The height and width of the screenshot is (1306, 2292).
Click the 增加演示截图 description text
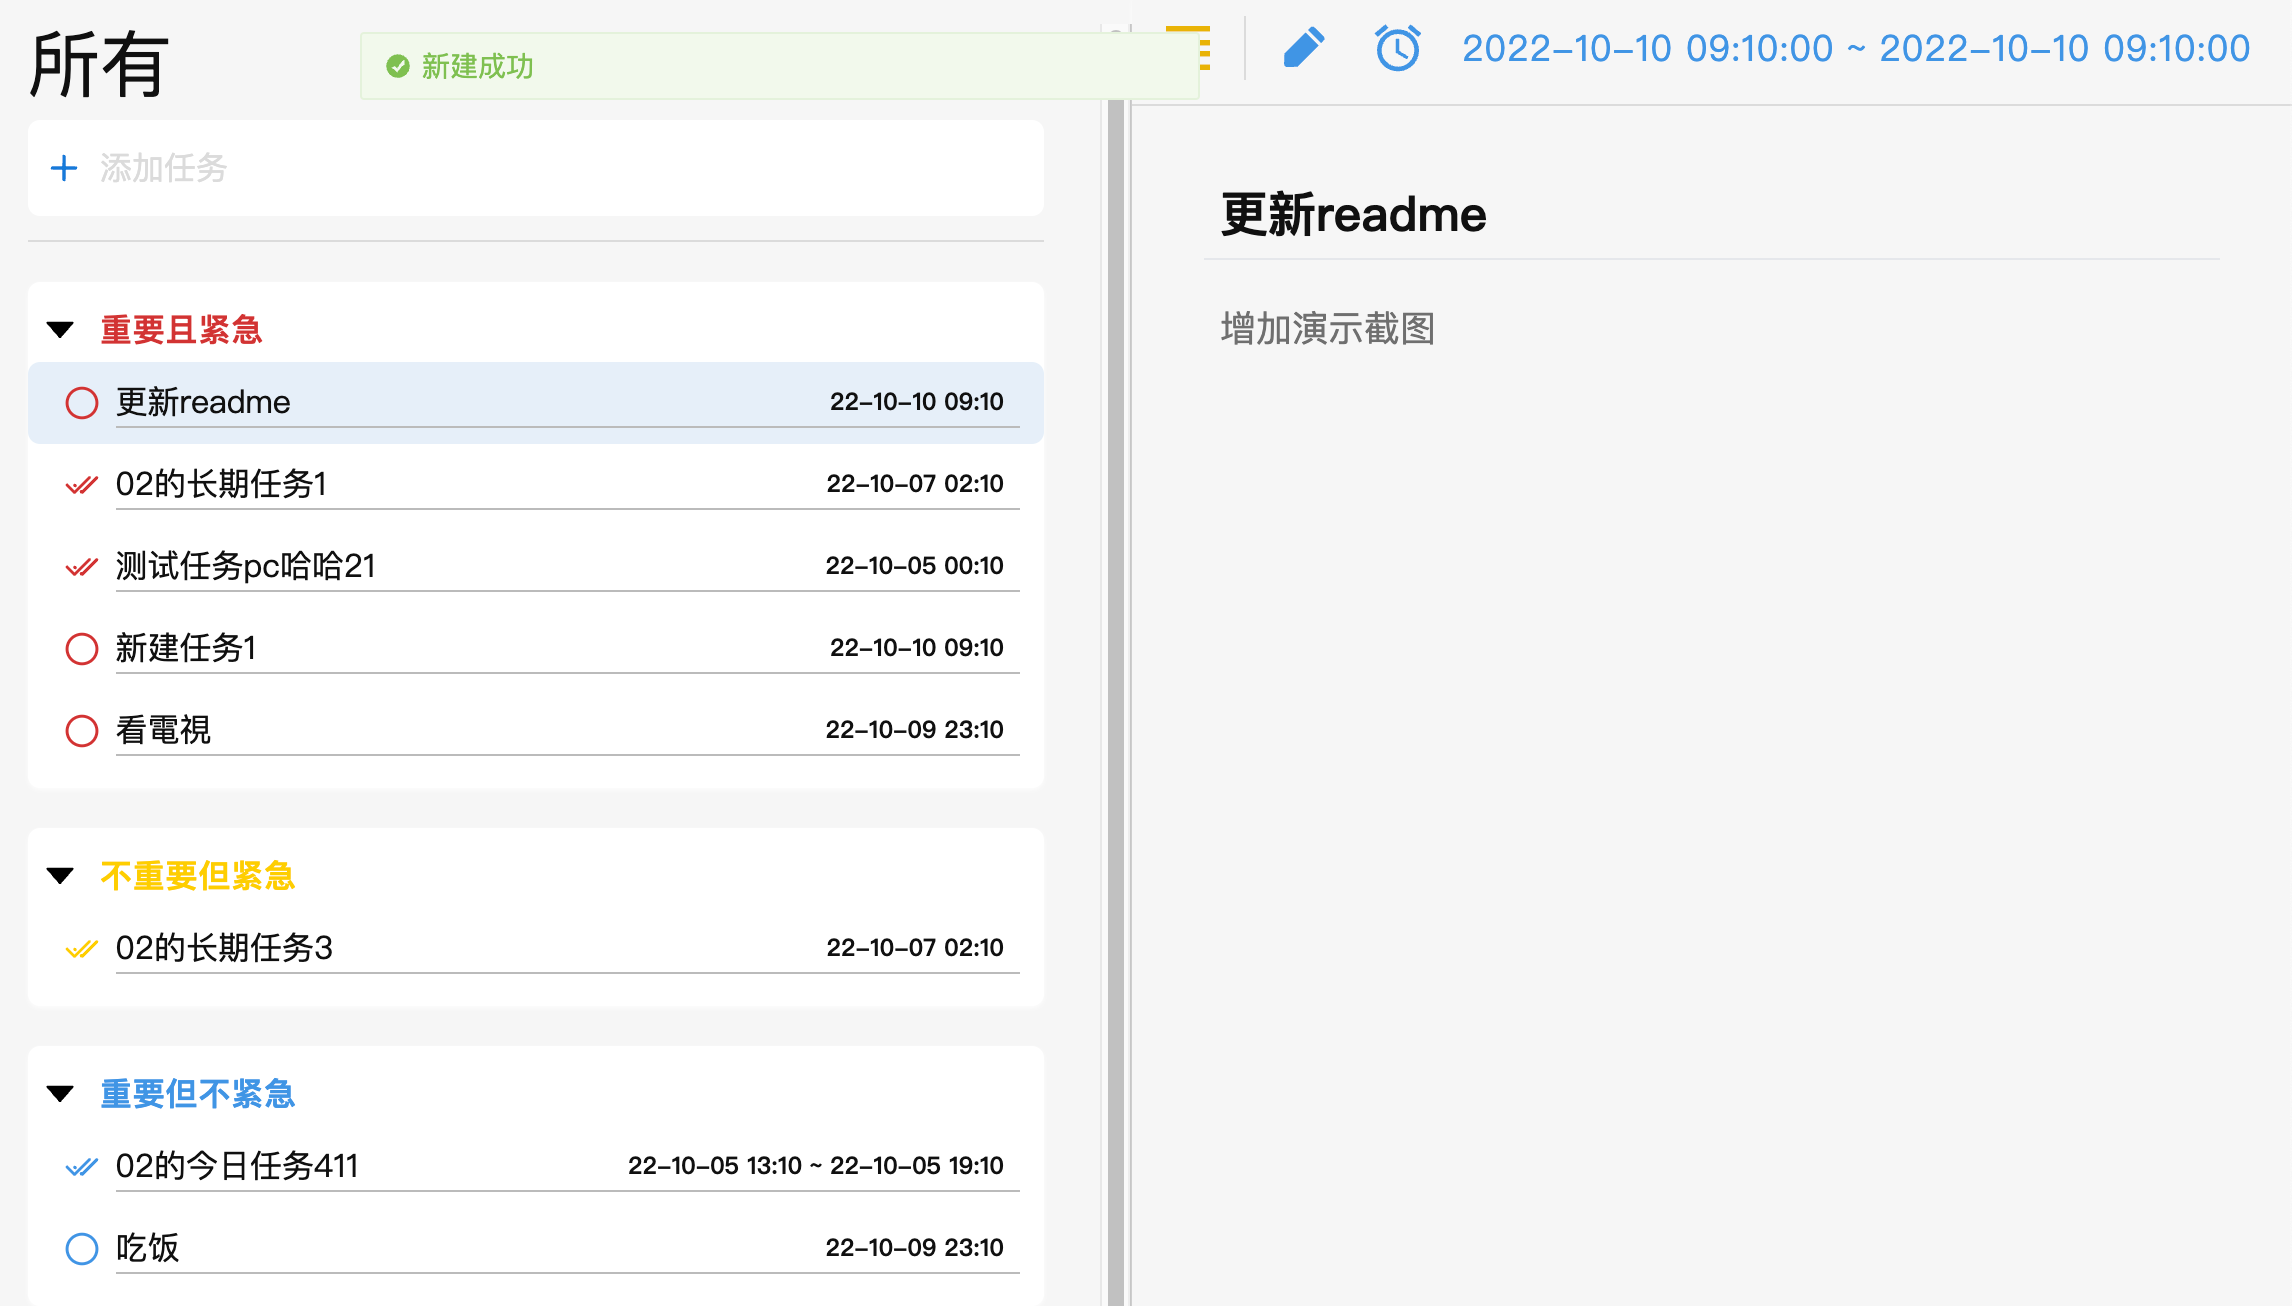pos(1327,329)
